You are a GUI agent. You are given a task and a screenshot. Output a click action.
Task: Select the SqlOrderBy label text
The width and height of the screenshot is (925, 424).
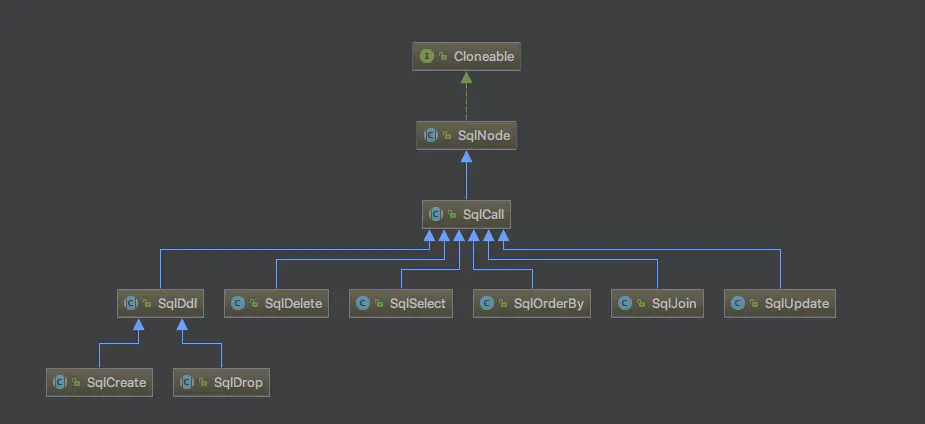coord(549,304)
